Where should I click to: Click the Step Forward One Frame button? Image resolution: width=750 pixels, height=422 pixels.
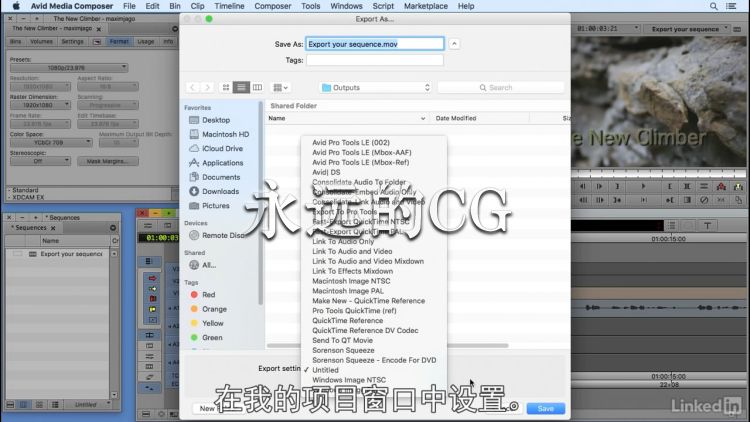pos(599,187)
